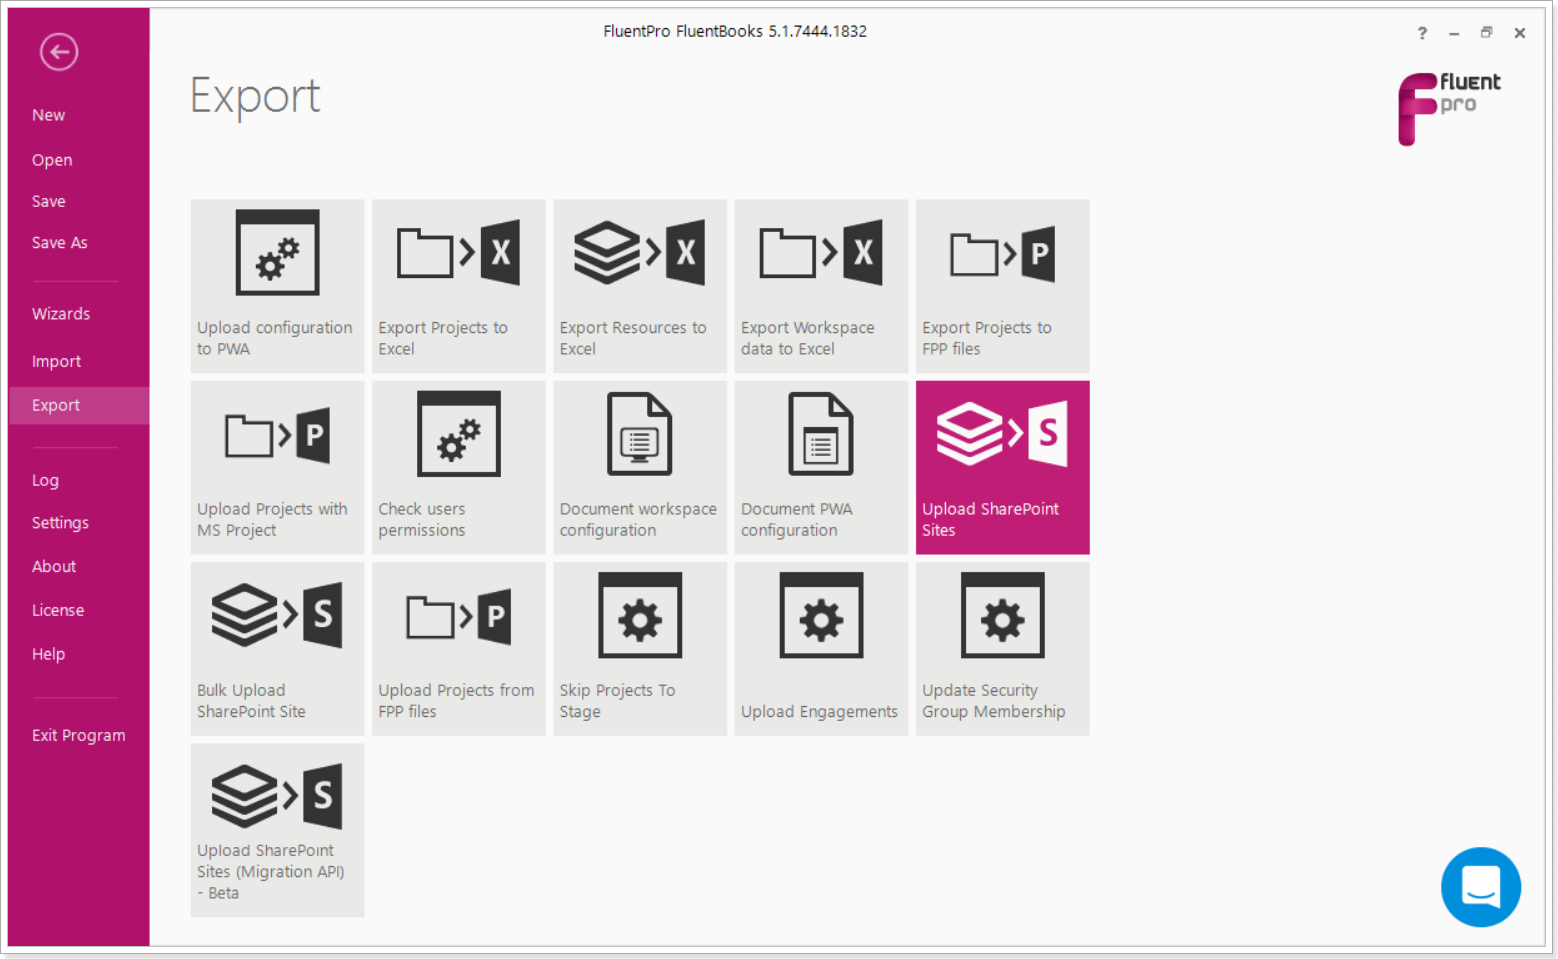
Task: Launch Upload Projects with MS Project tile
Action: 277,467
